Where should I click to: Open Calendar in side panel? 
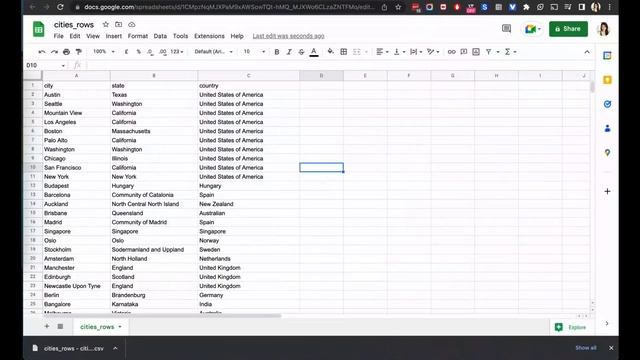607,56
